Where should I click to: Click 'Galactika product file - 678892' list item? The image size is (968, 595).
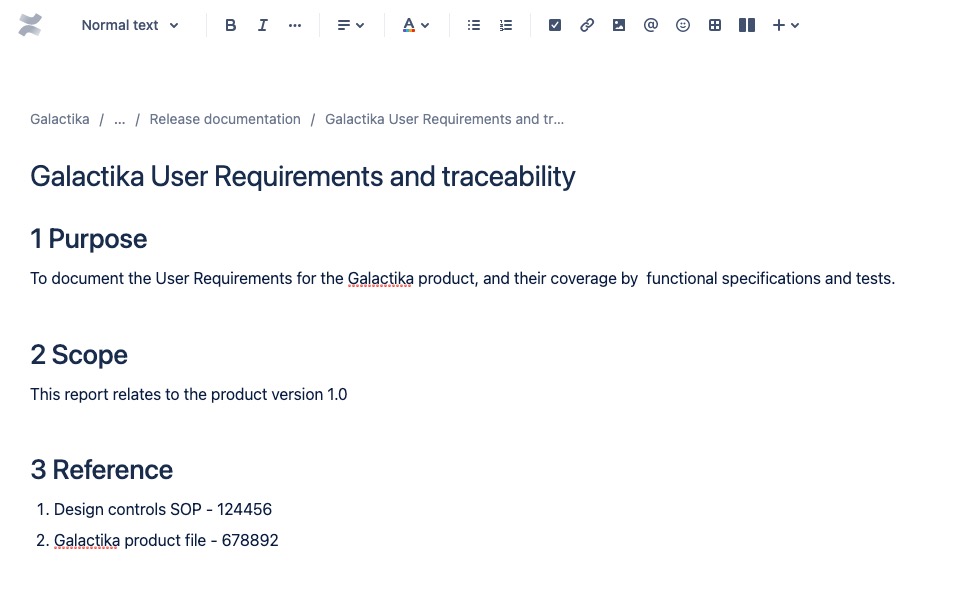pyautogui.click(x=166, y=540)
